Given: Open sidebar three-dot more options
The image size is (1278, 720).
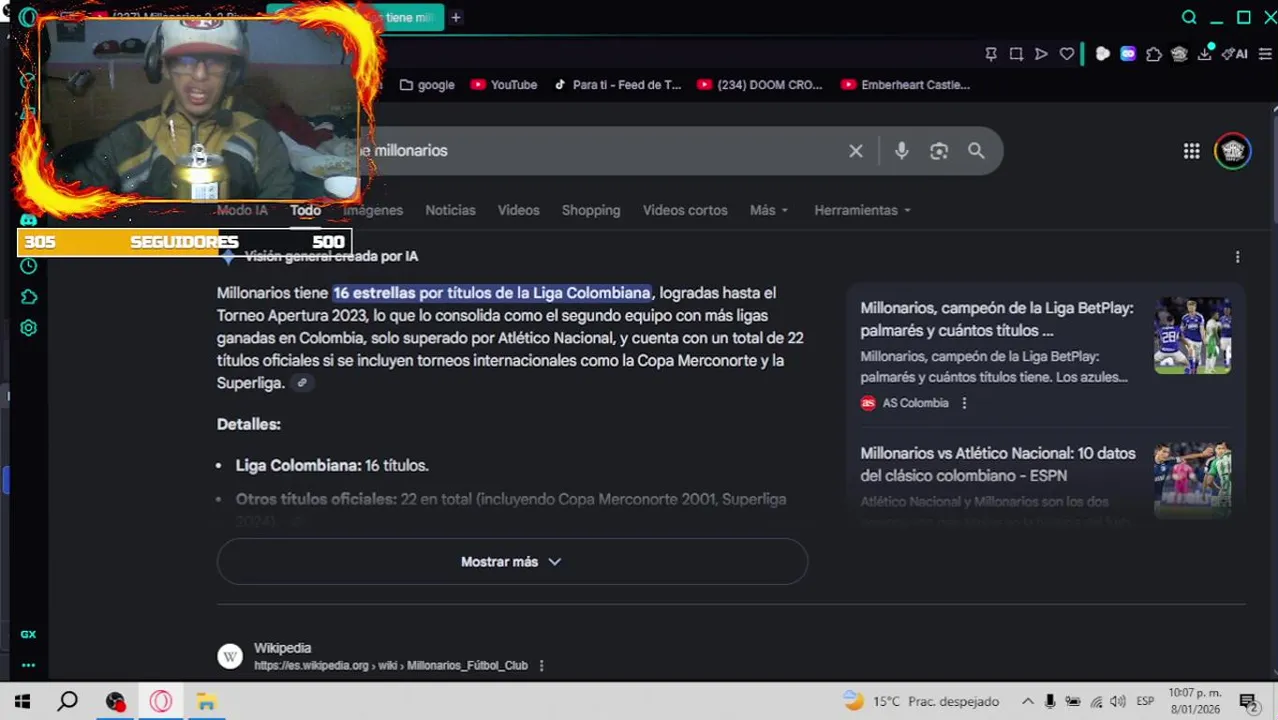Looking at the screenshot, I should tap(28, 665).
